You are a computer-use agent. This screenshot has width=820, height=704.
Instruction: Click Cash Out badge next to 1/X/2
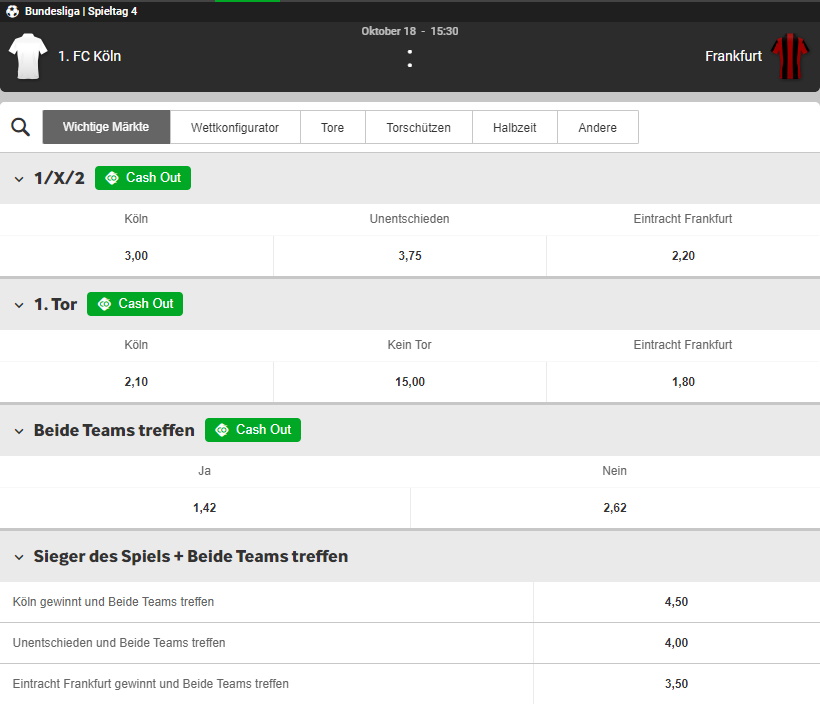click(x=143, y=178)
